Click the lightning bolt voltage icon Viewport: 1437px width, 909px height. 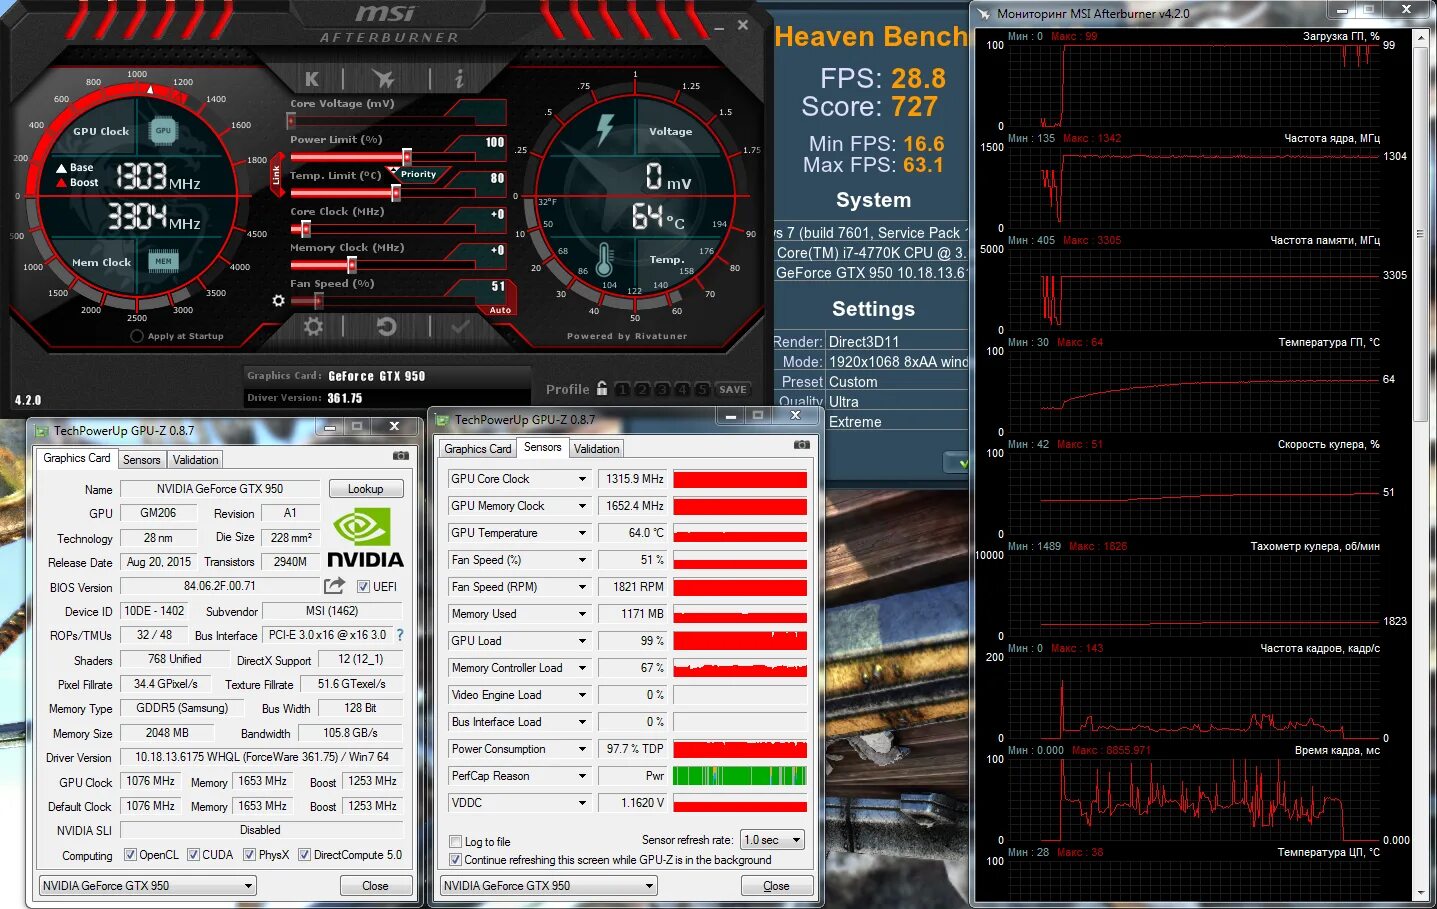605,130
